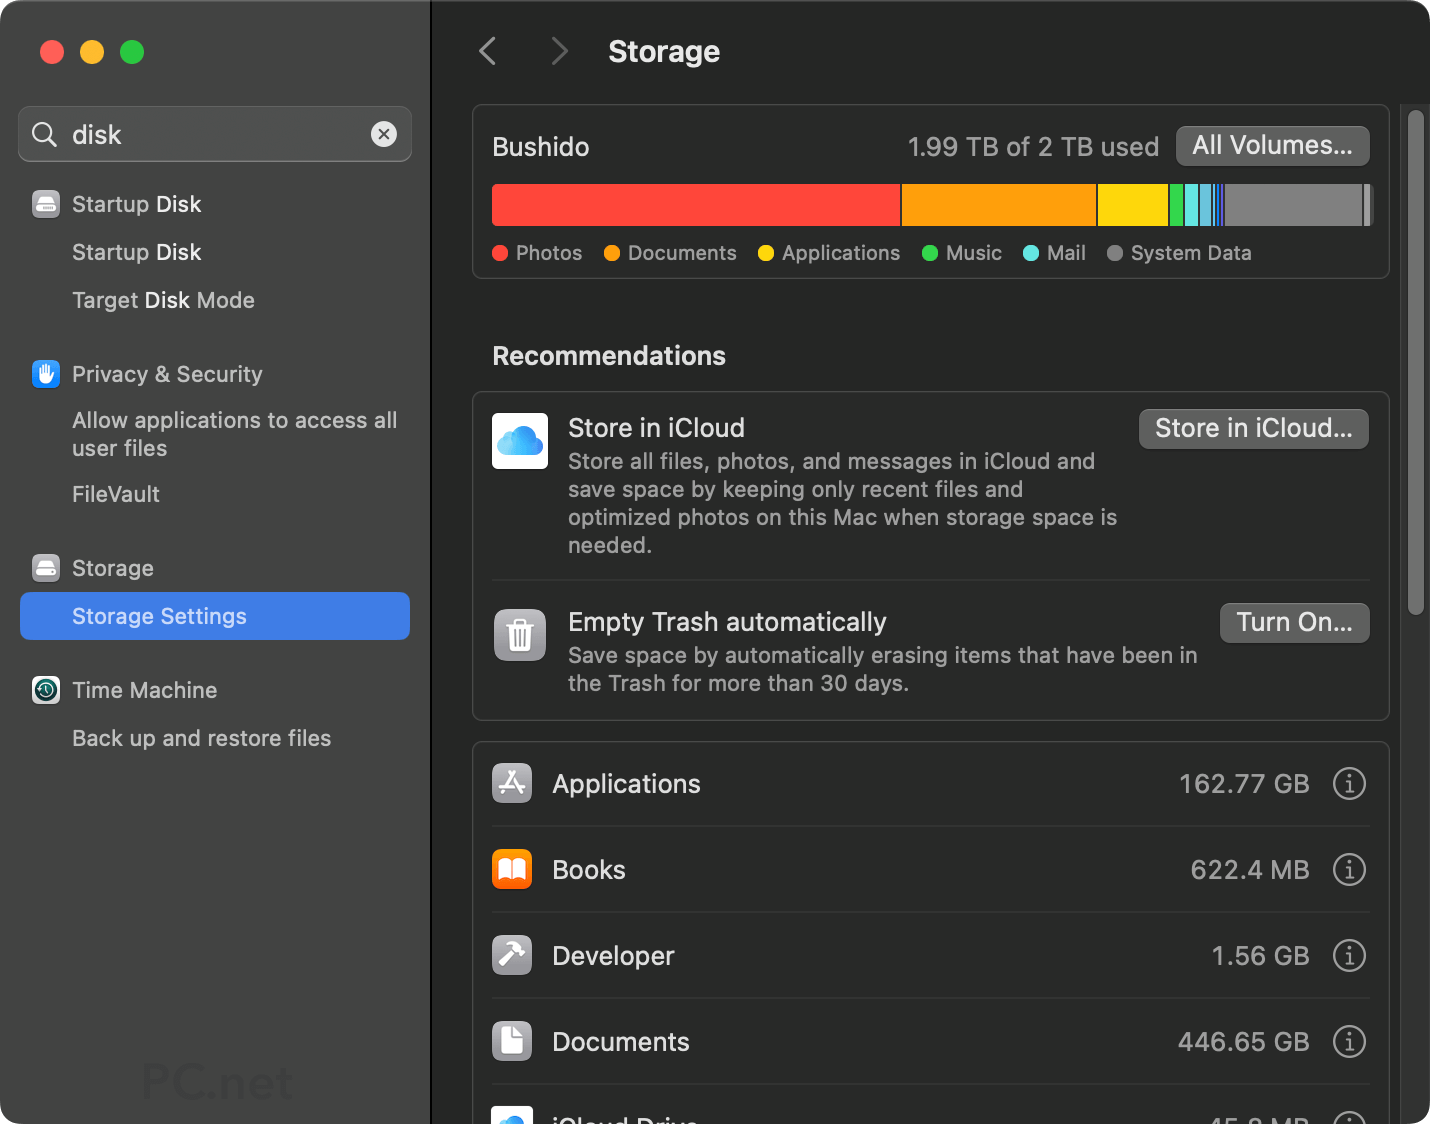
Task: Open Allow applications to access all user files
Action: click(x=235, y=434)
